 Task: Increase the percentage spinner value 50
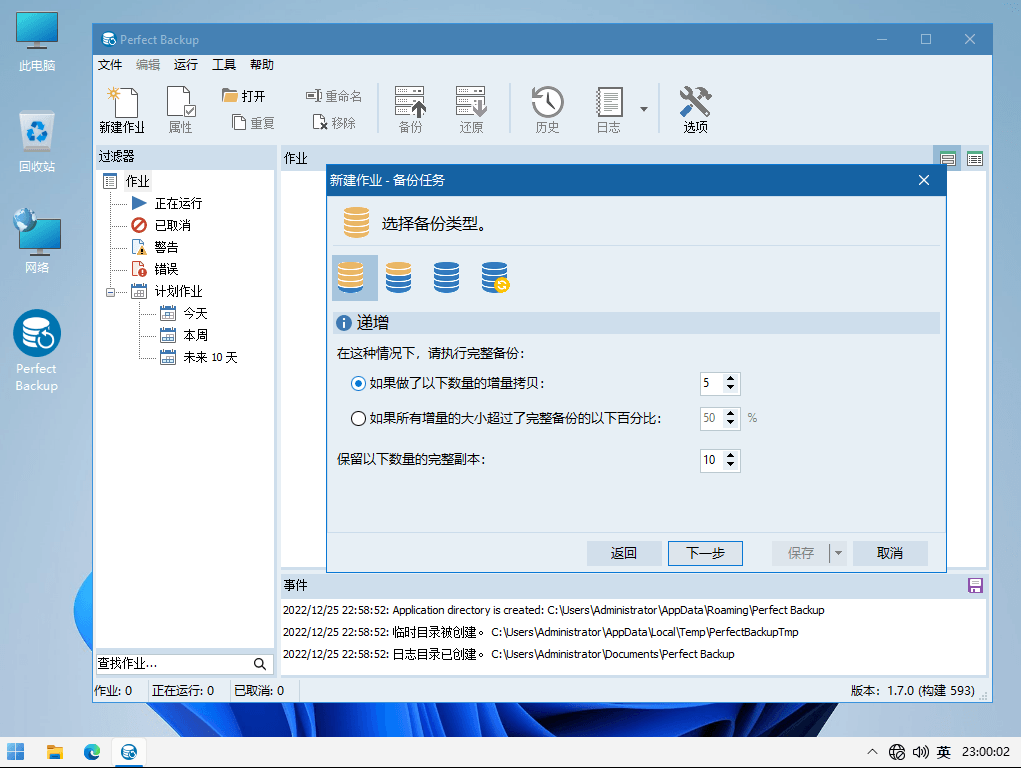pyautogui.click(x=731, y=413)
